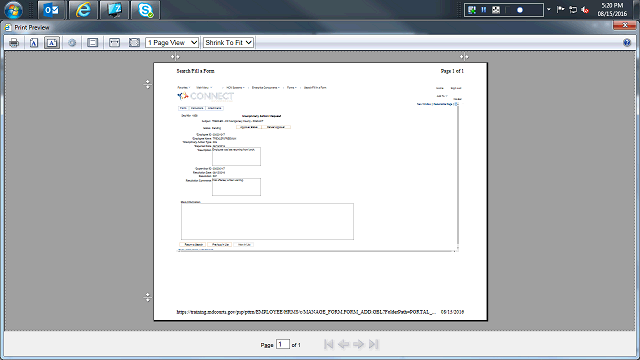Open the Print Preview help icon
This screenshot has width=640, height=360.
[627, 42]
